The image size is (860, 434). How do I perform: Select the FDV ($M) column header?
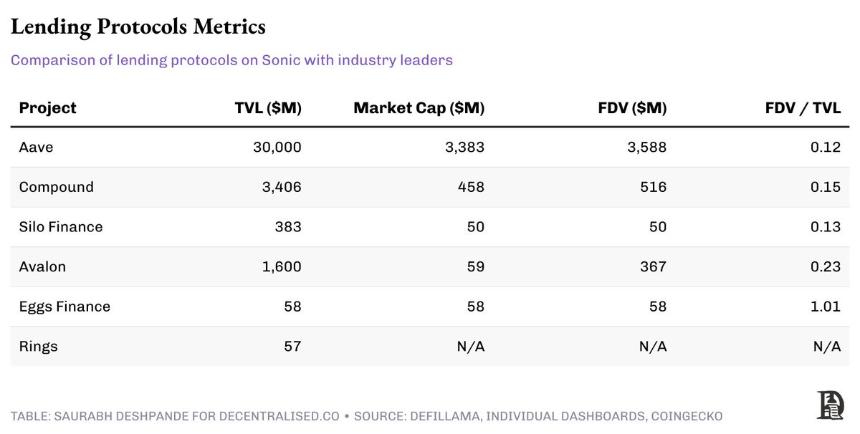pyautogui.click(x=632, y=108)
